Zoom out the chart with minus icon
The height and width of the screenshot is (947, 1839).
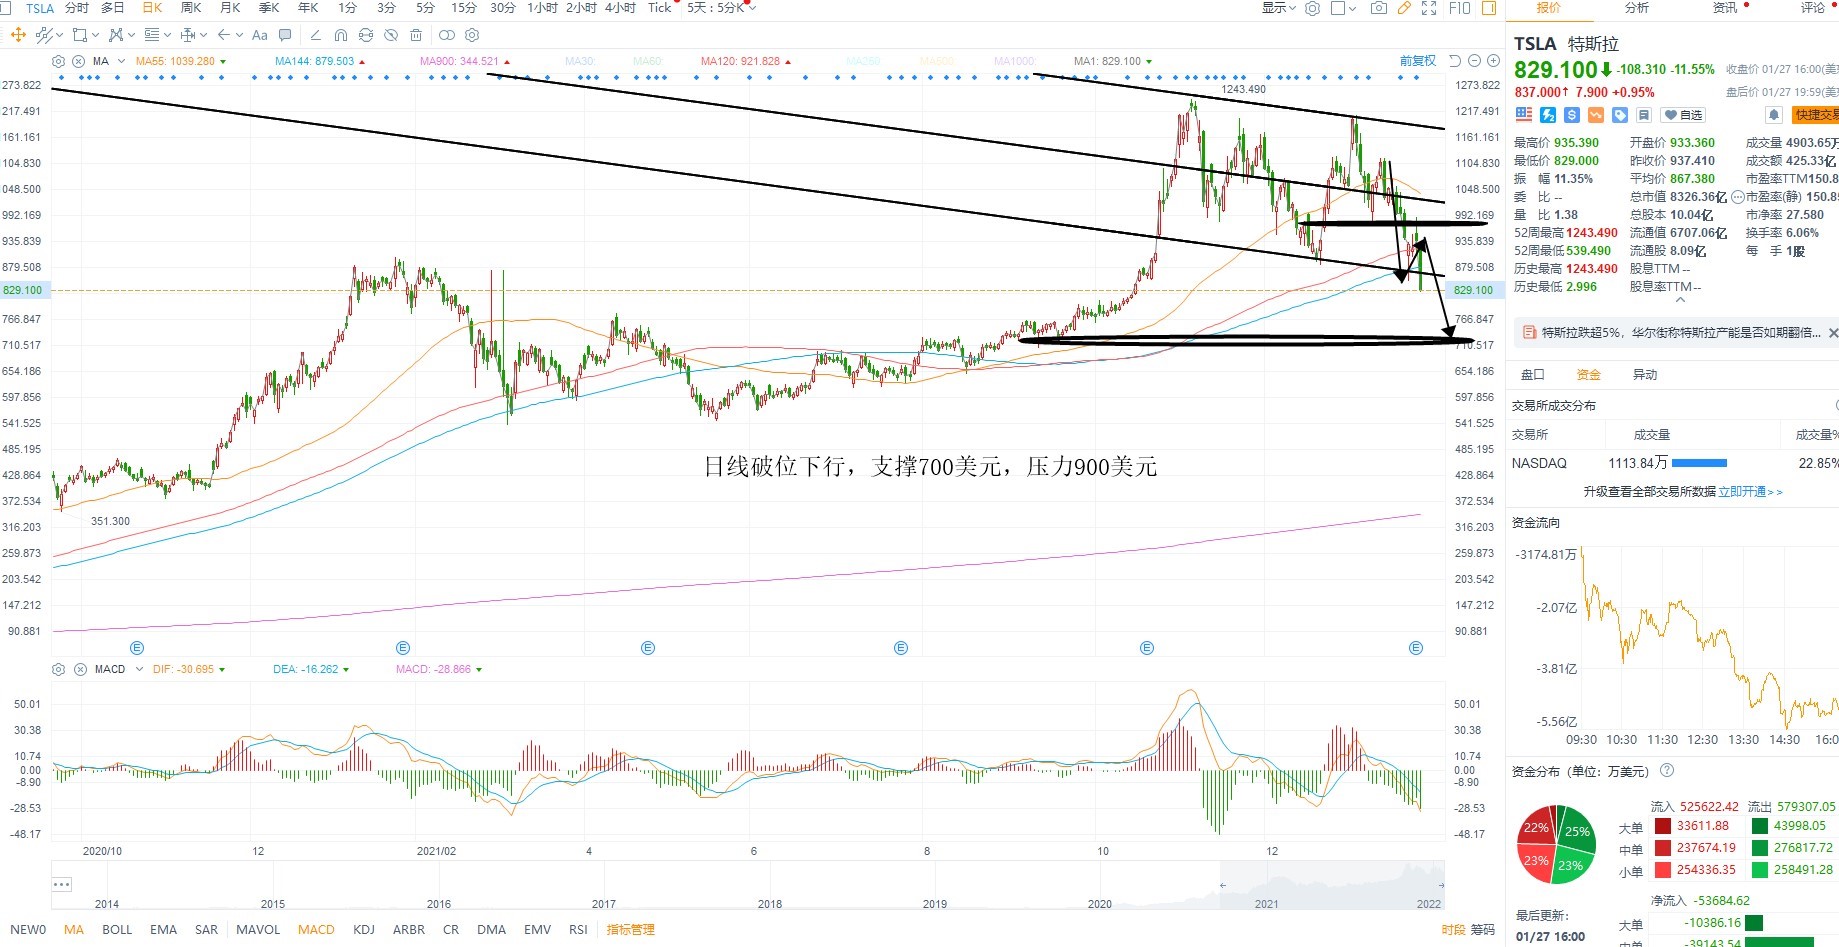(1474, 61)
